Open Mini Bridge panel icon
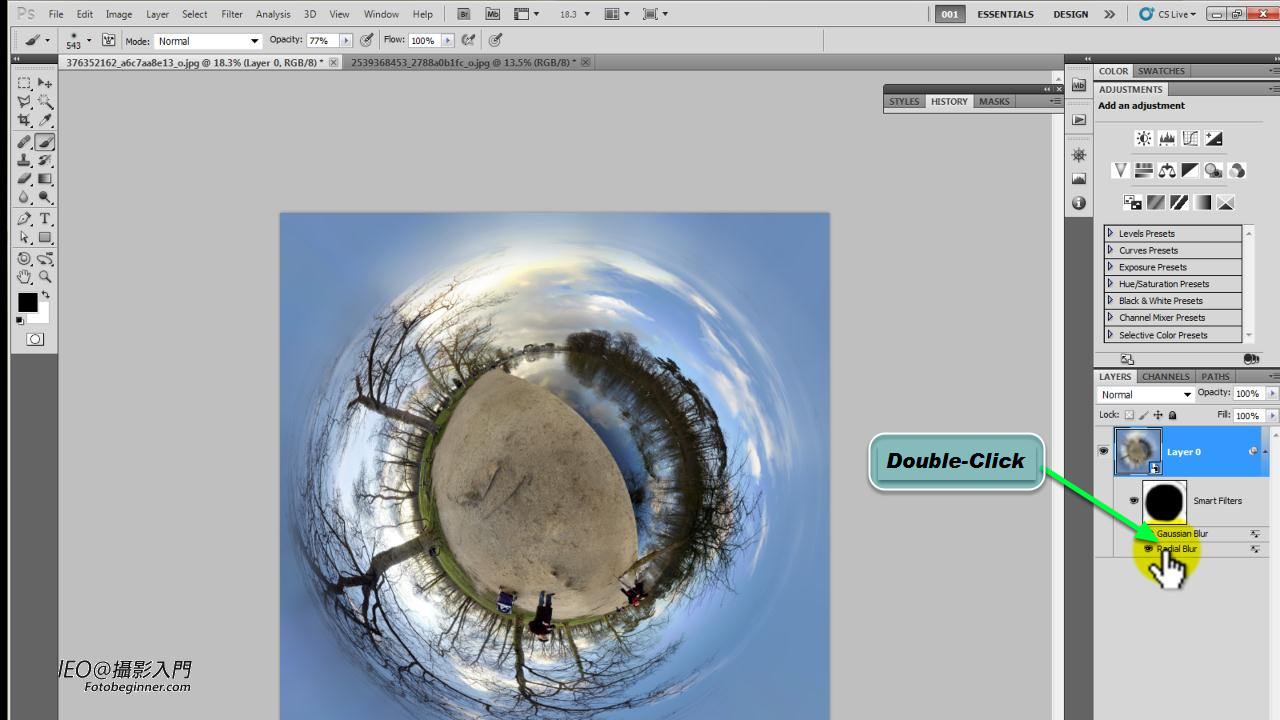The image size is (1280, 720). [x=1078, y=86]
